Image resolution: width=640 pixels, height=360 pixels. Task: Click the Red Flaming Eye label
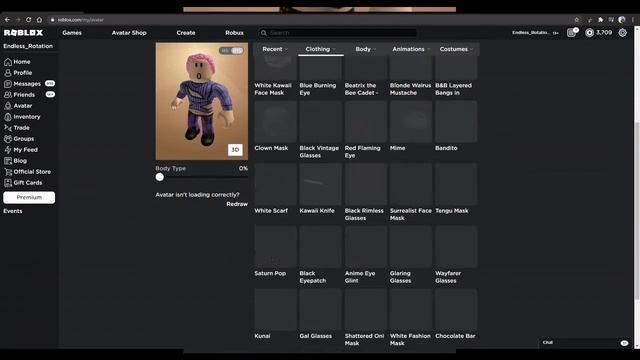click(362, 152)
